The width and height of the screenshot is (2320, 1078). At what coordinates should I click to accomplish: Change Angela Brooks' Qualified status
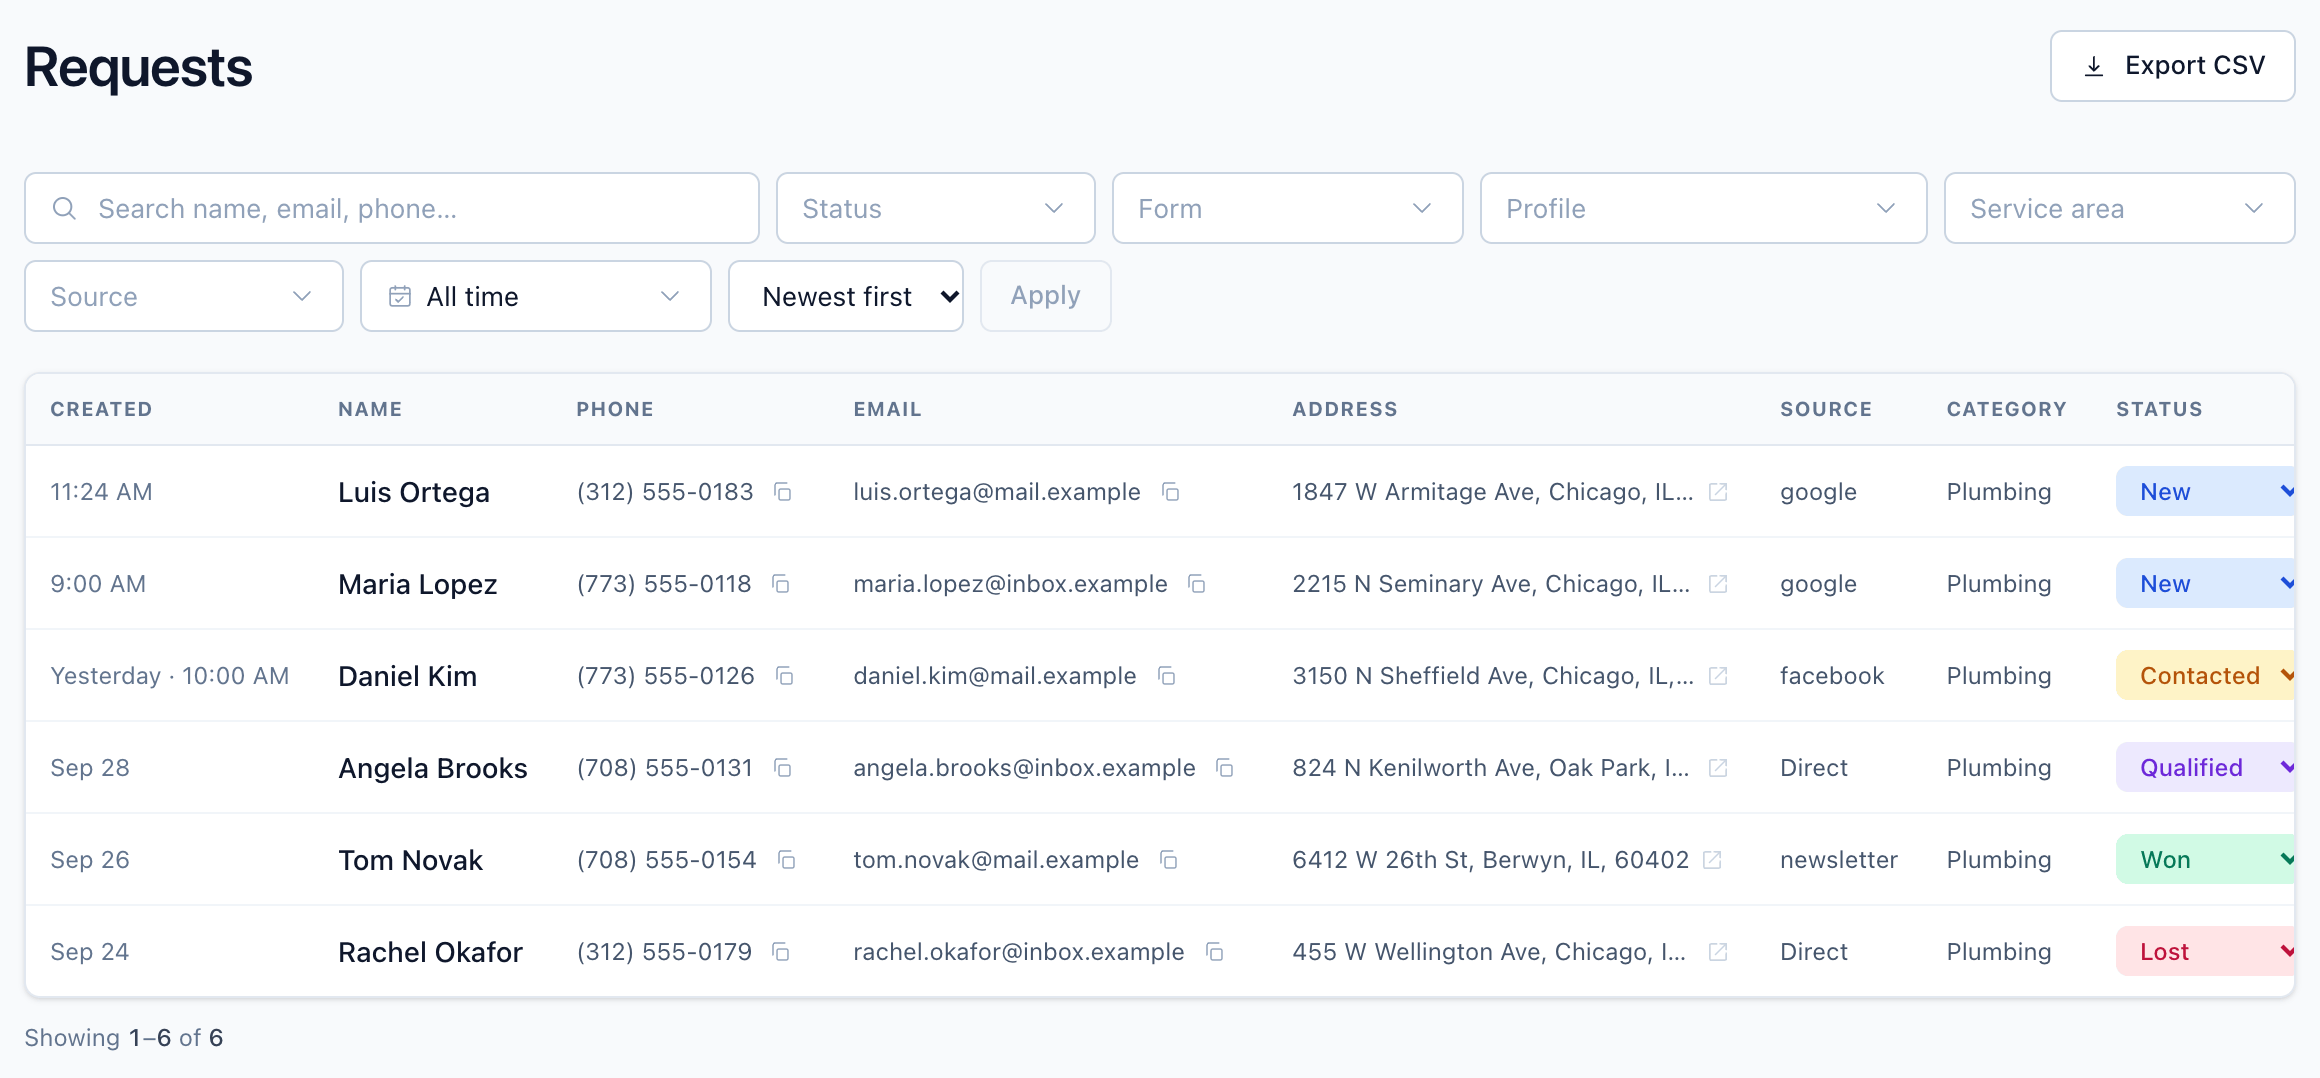(2206, 768)
